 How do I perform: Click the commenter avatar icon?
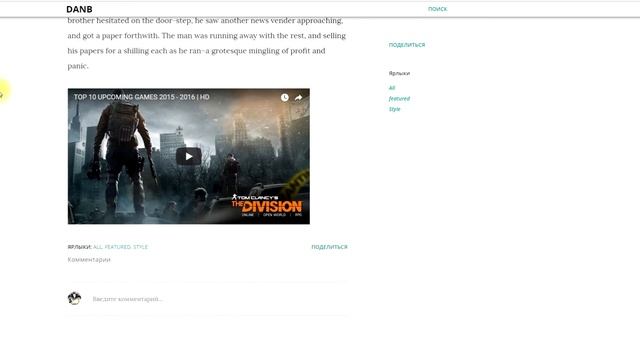74,298
